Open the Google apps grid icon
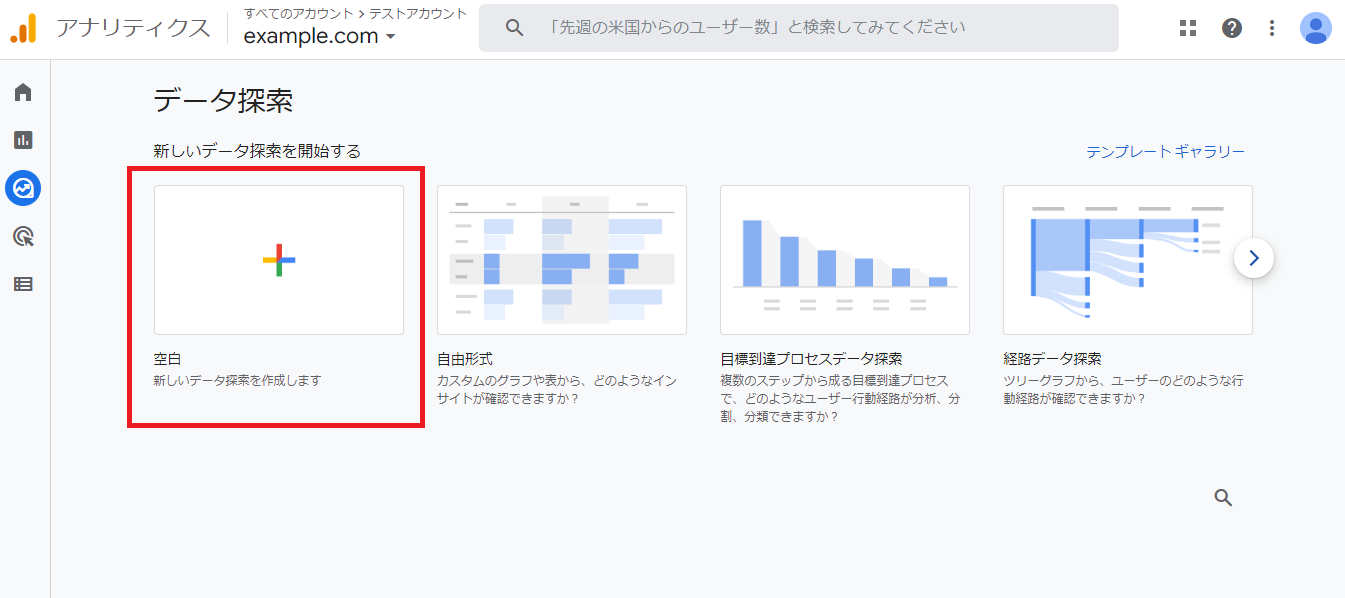 click(x=1188, y=28)
